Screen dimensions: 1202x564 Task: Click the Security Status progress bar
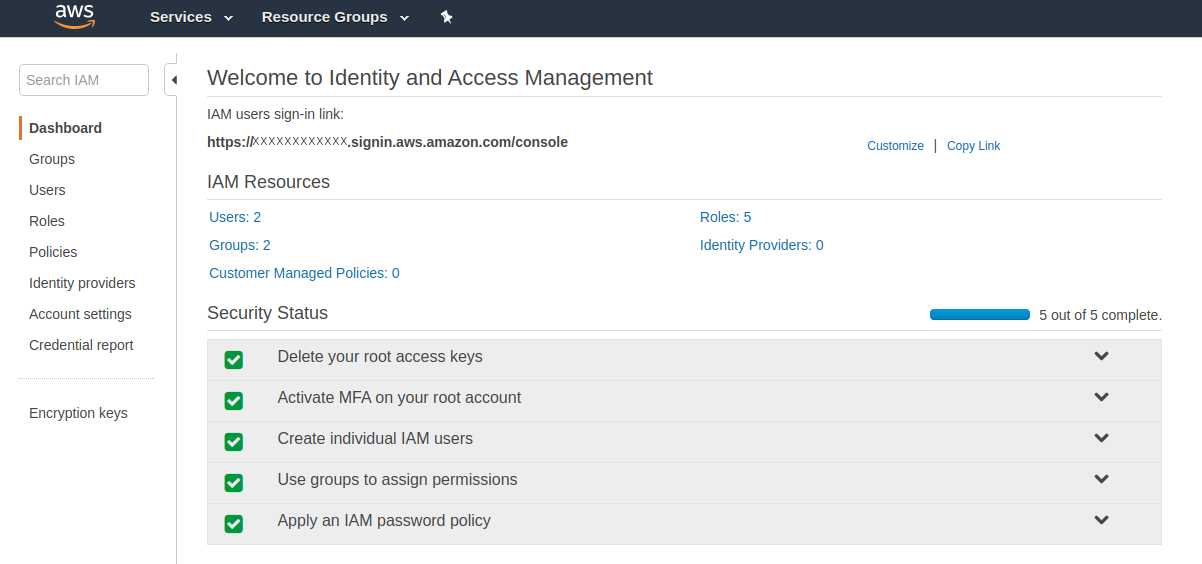tap(980, 314)
